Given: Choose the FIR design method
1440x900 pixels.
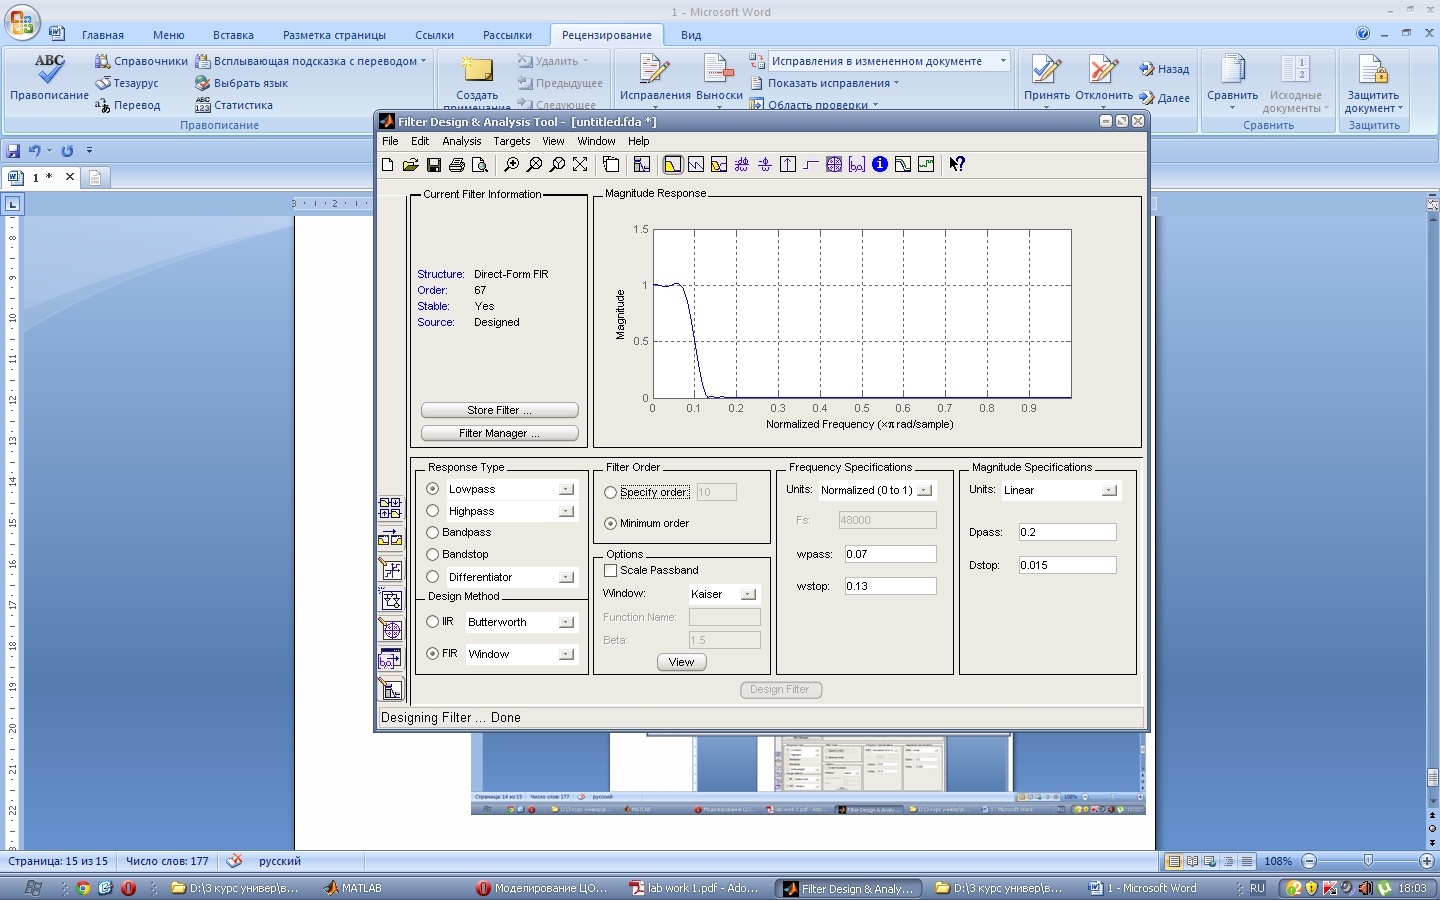Looking at the screenshot, I should pos(433,654).
